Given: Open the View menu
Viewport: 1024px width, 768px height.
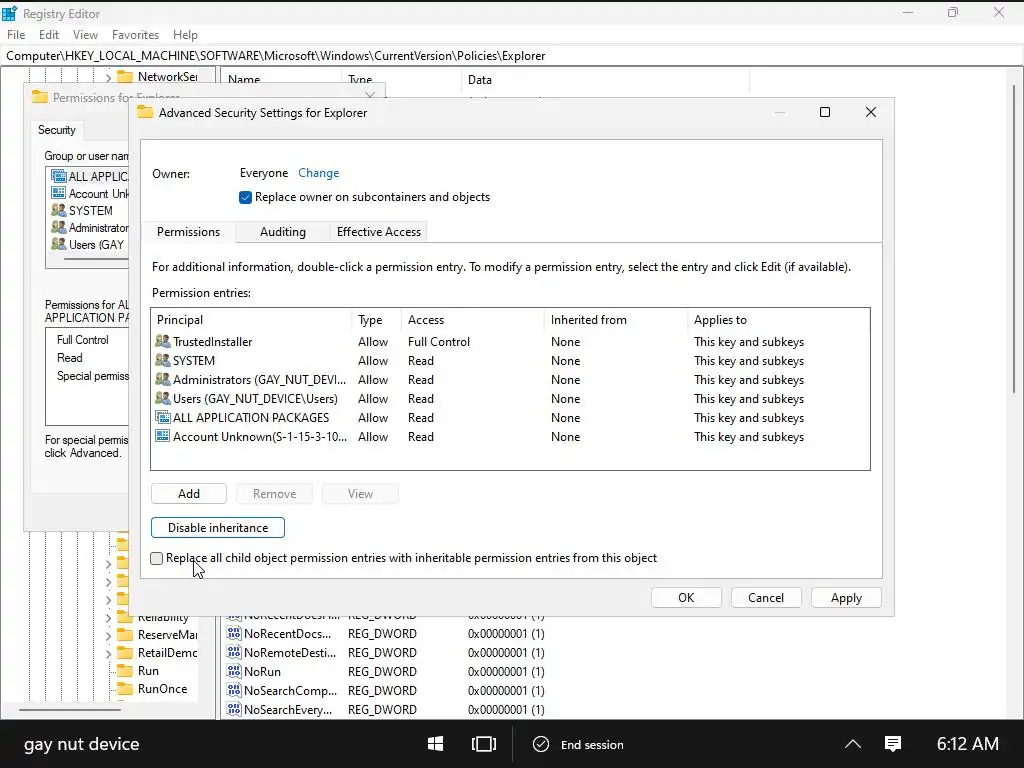Looking at the screenshot, I should [86, 35].
